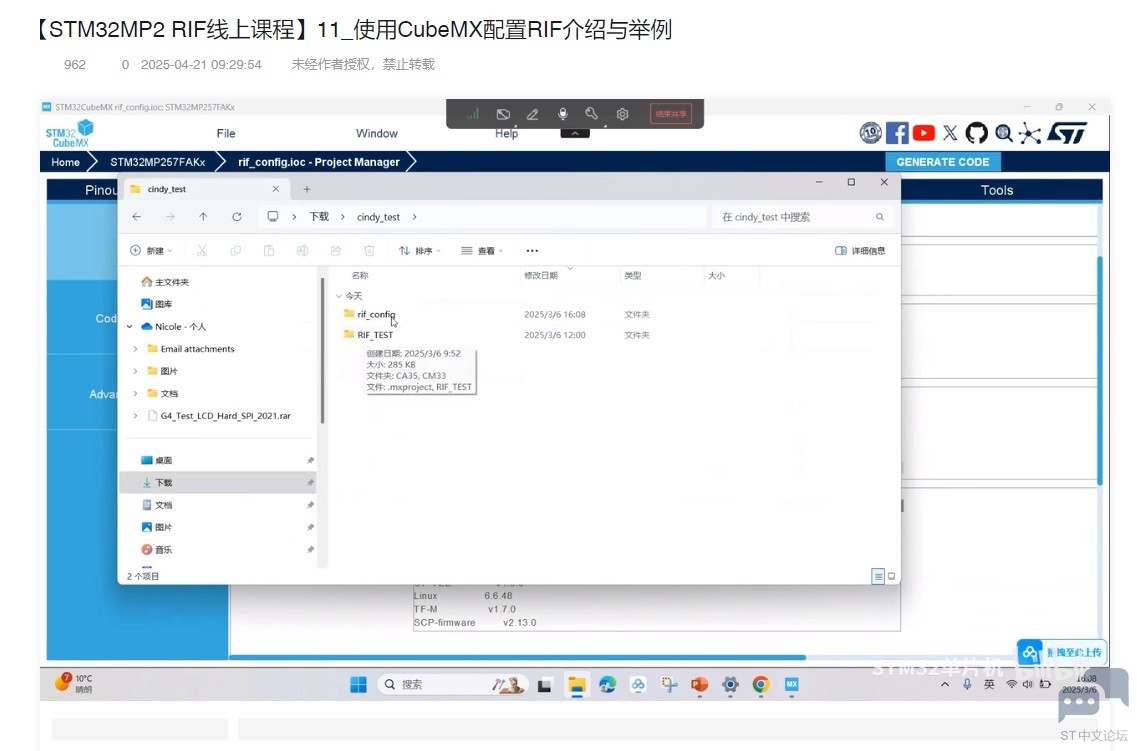Screen dimensions: 1137x751
Task: Switch to large icons view toggle
Action: (892, 576)
